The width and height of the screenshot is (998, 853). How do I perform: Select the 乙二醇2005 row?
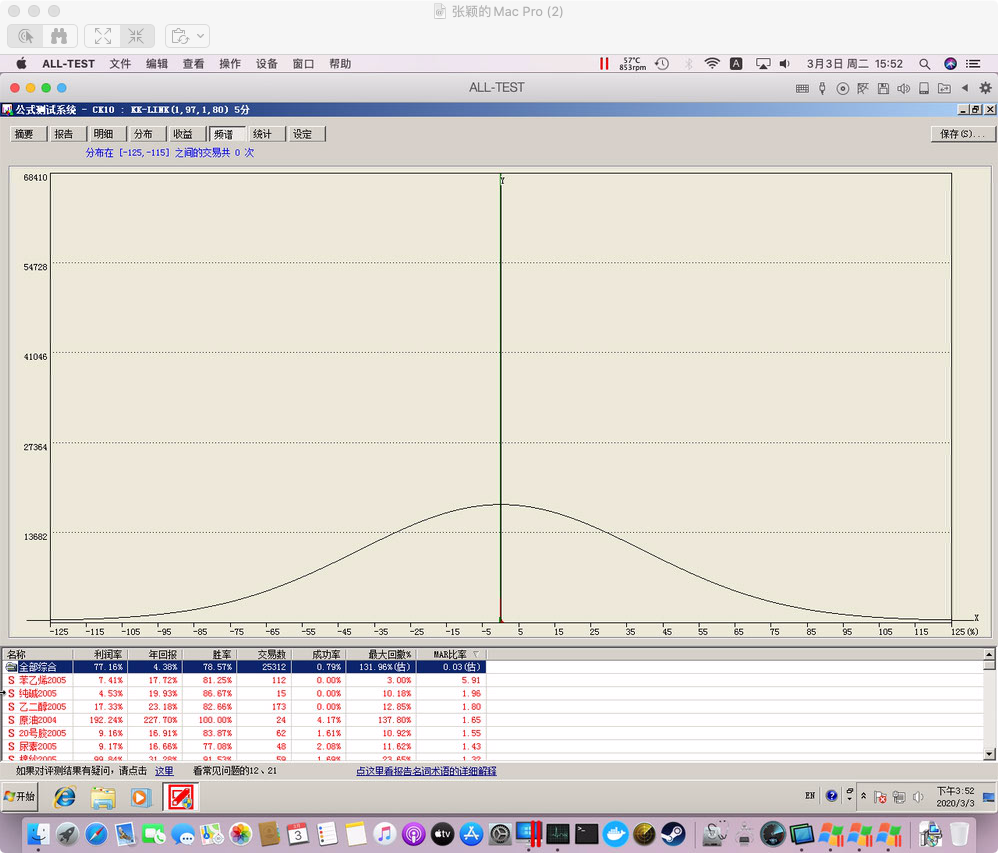pyautogui.click(x=245, y=707)
